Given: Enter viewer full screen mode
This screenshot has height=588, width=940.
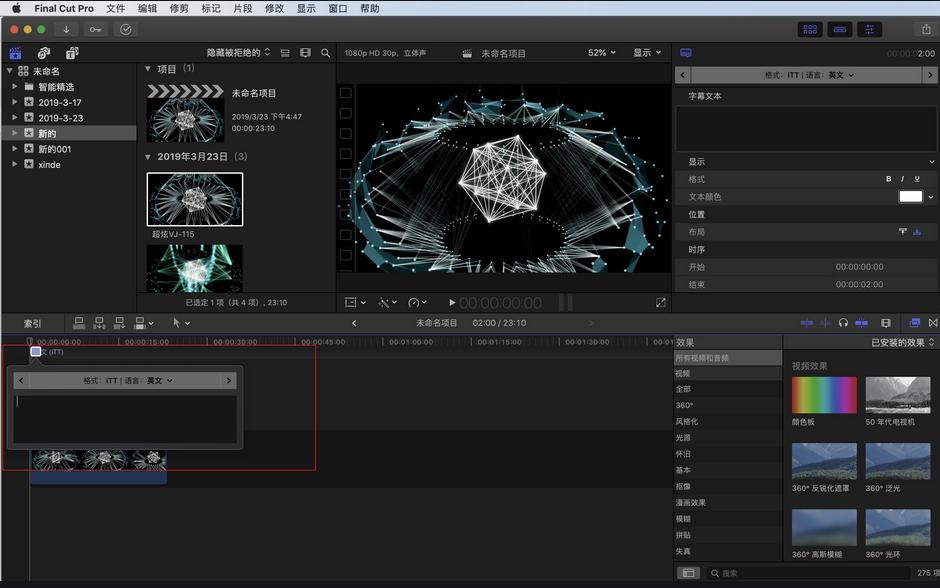Looking at the screenshot, I should pyautogui.click(x=661, y=302).
